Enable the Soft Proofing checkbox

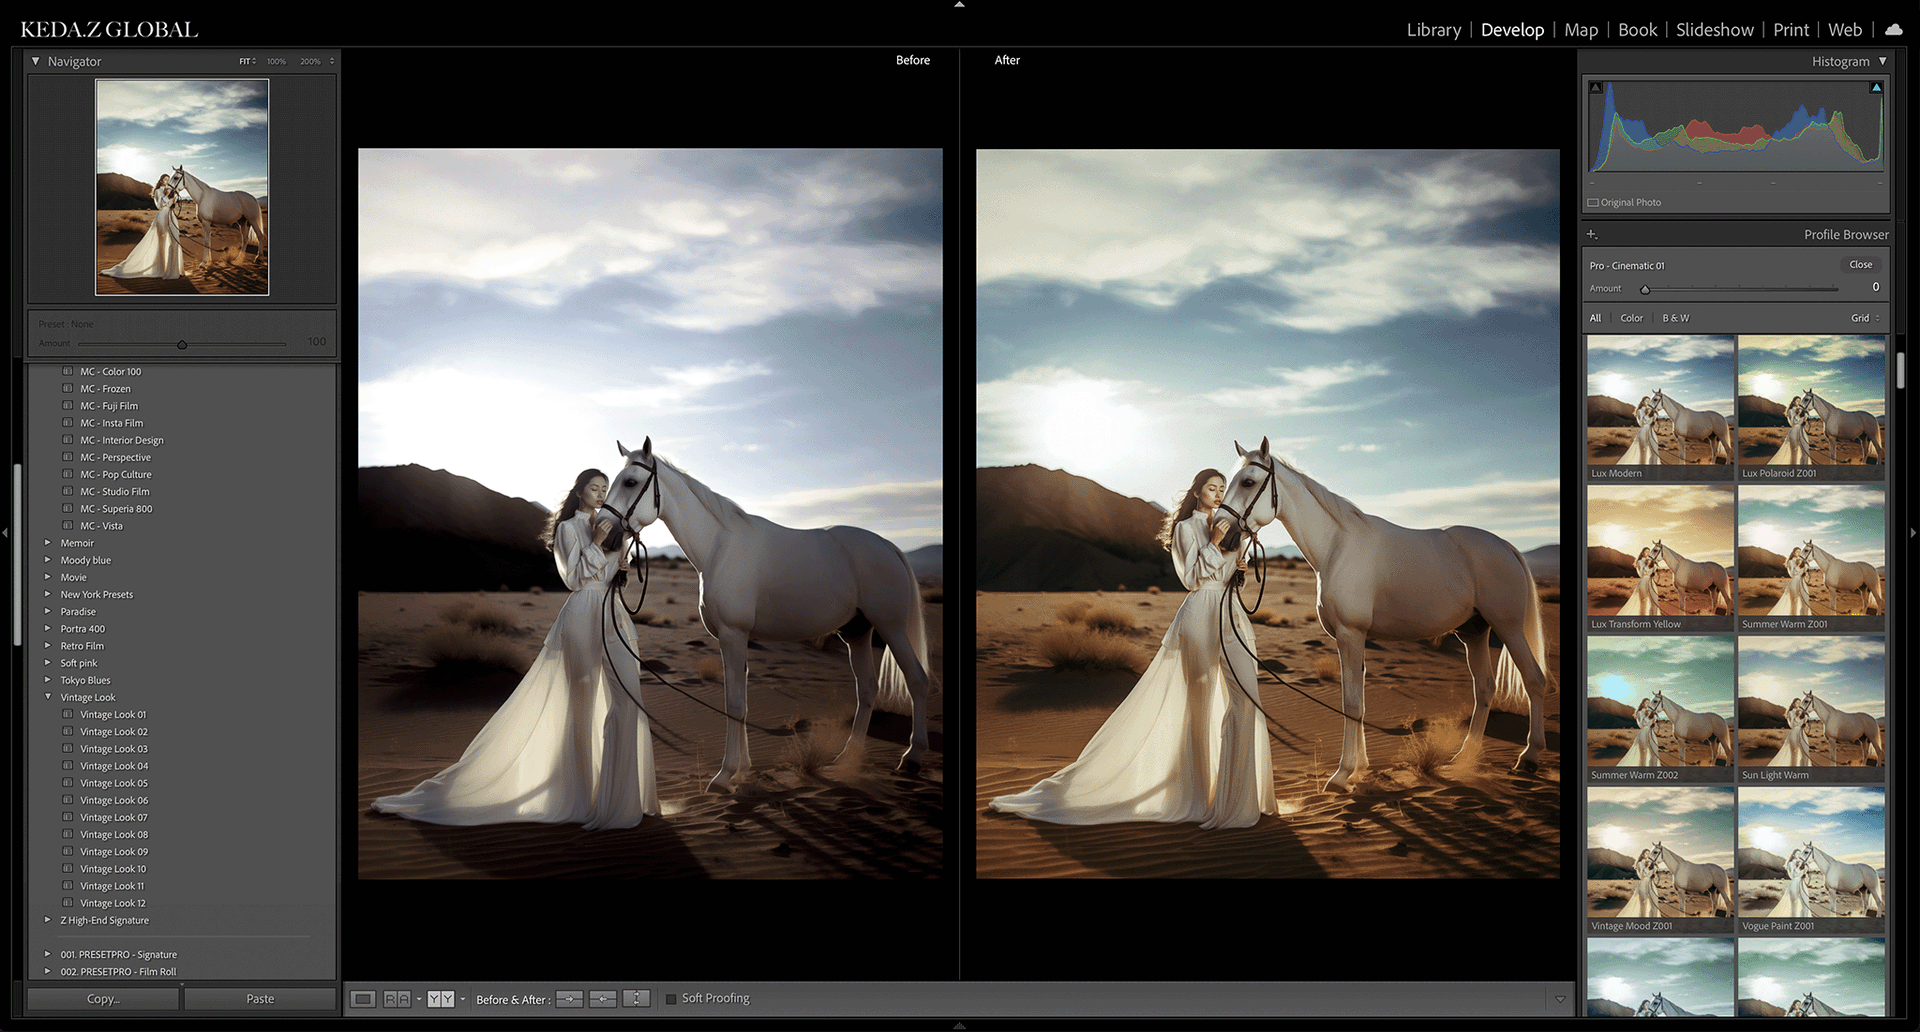671,999
